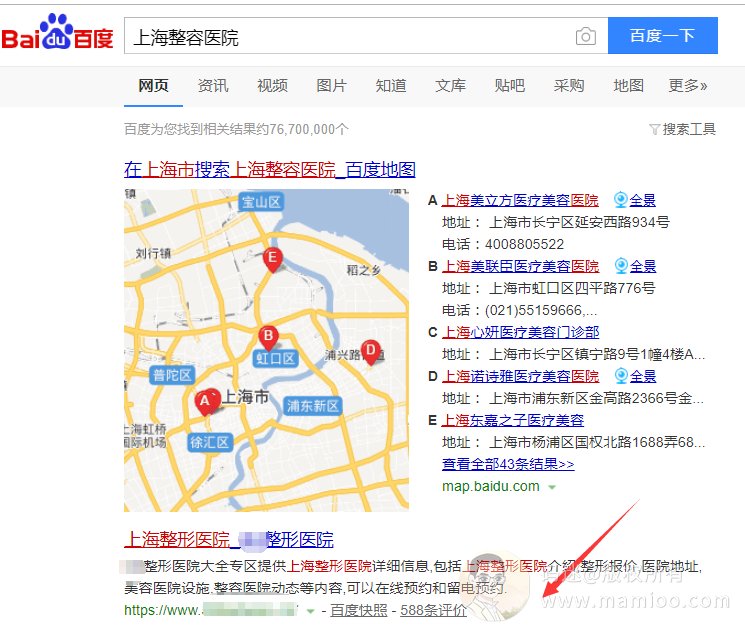Click the 宝山区 district label on map
The height and width of the screenshot is (628, 745).
[261, 202]
